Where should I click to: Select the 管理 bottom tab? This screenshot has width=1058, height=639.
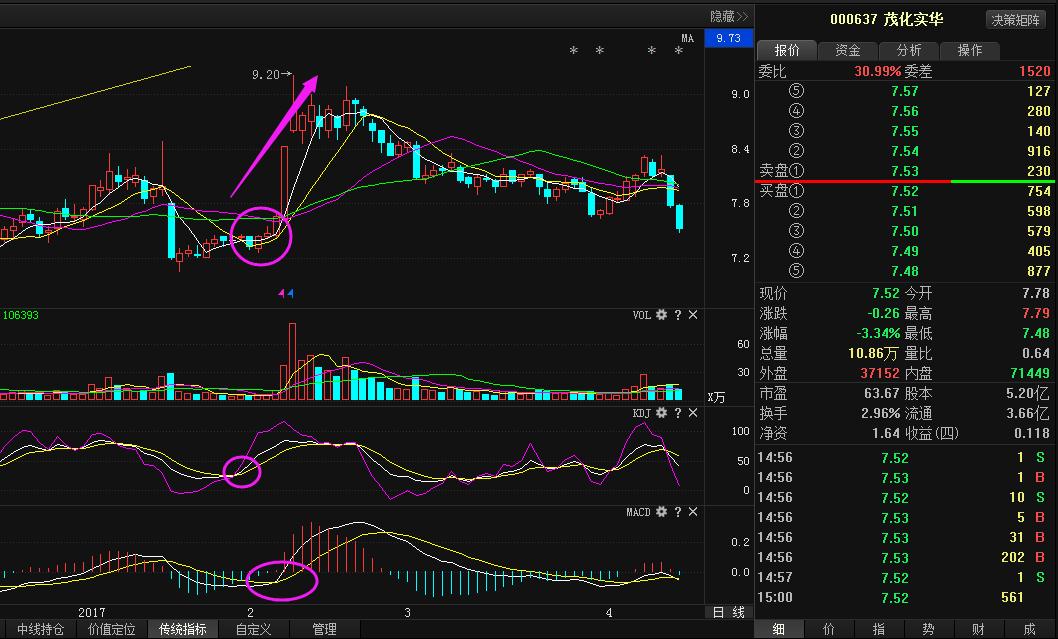[325, 630]
